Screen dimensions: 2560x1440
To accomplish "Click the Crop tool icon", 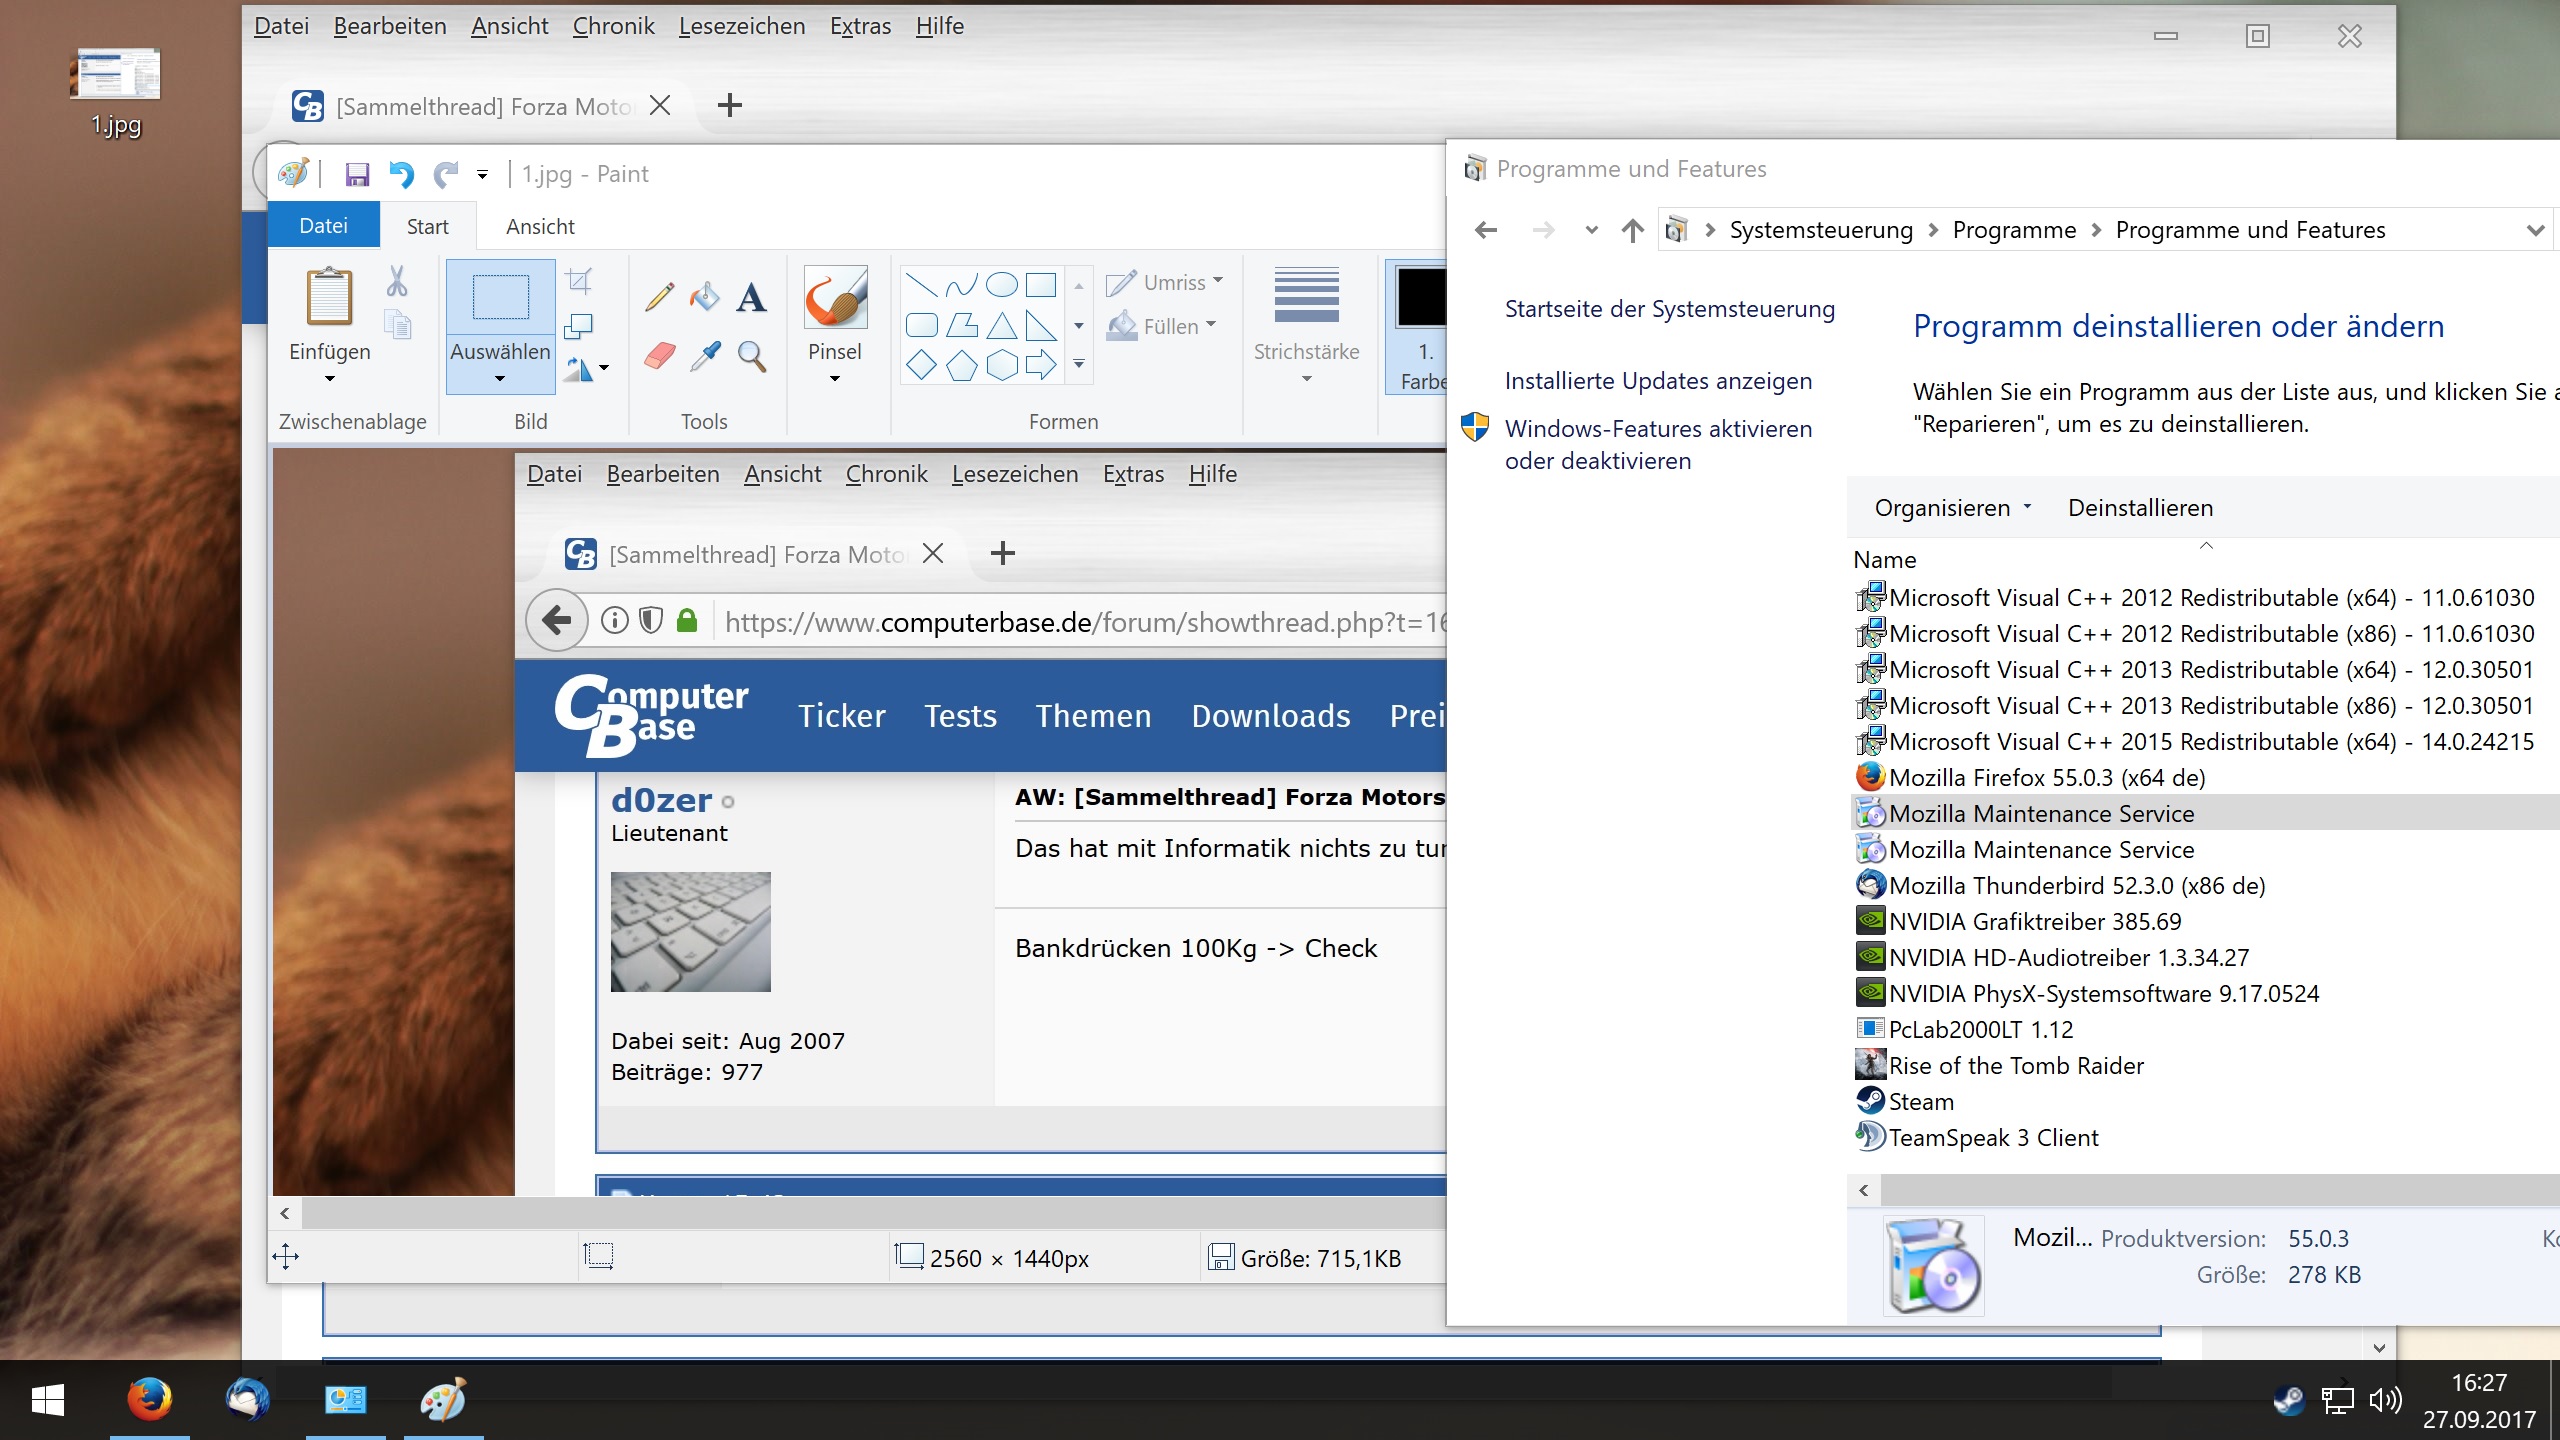I will 579,281.
